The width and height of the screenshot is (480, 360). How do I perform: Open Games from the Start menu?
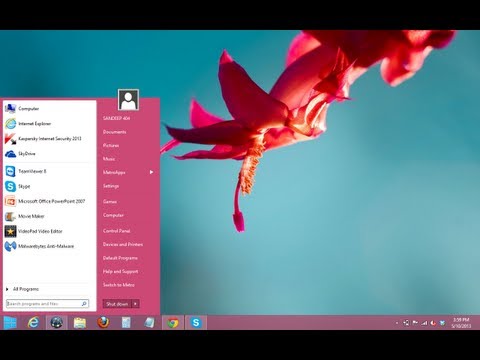click(x=110, y=201)
